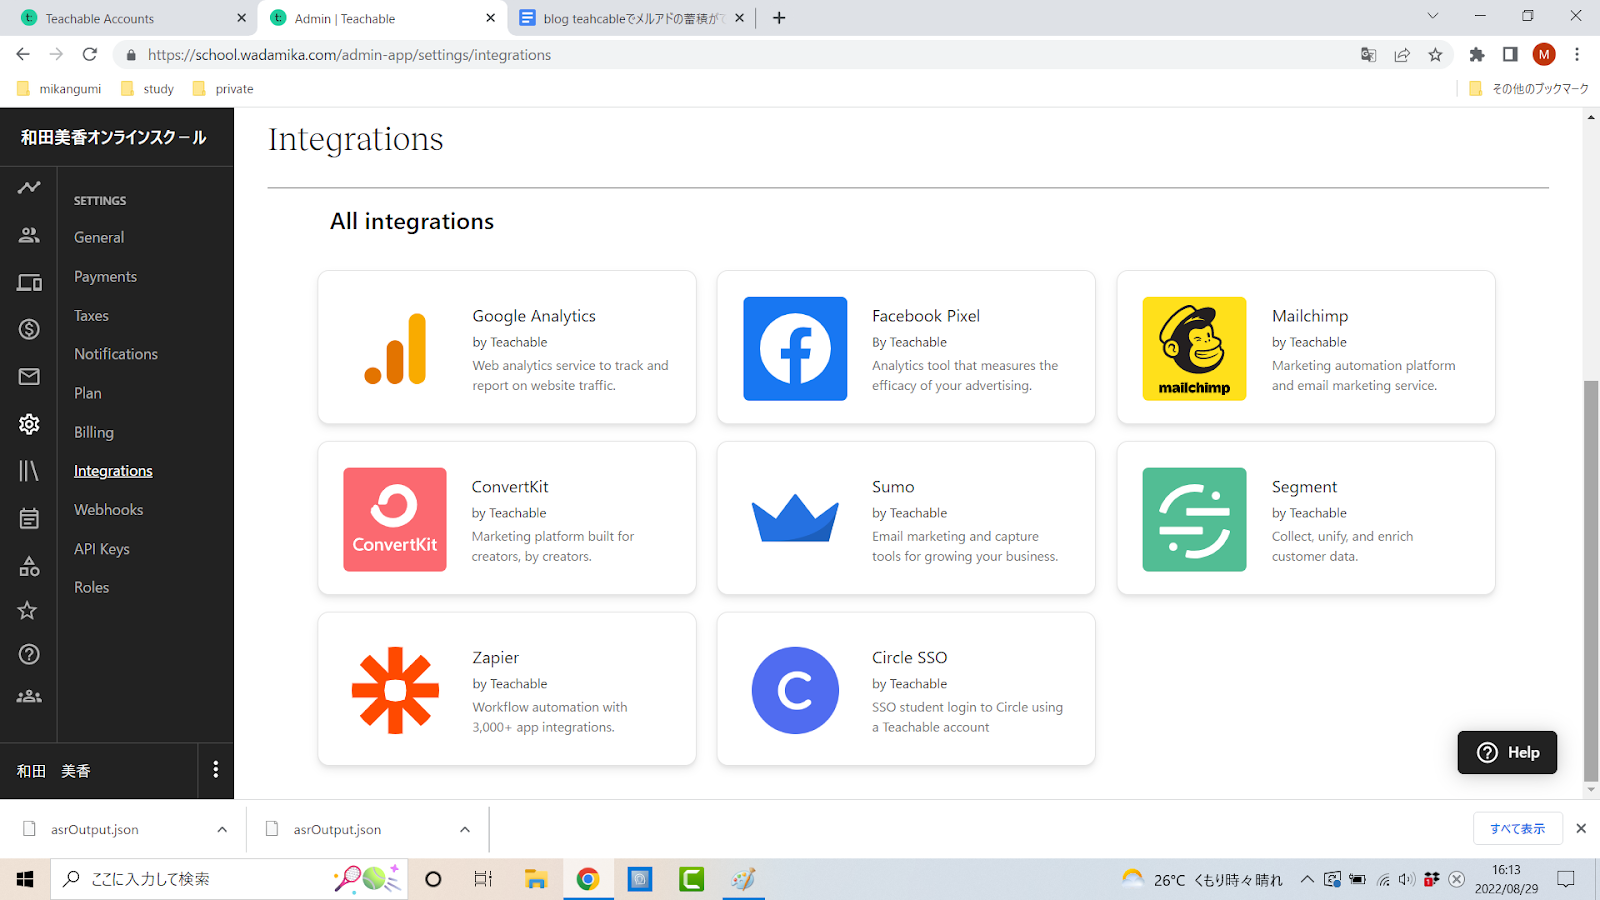Open the mikangumi bookmark folder
Viewport: 1600px width, 900px height.
pos(59,89)
